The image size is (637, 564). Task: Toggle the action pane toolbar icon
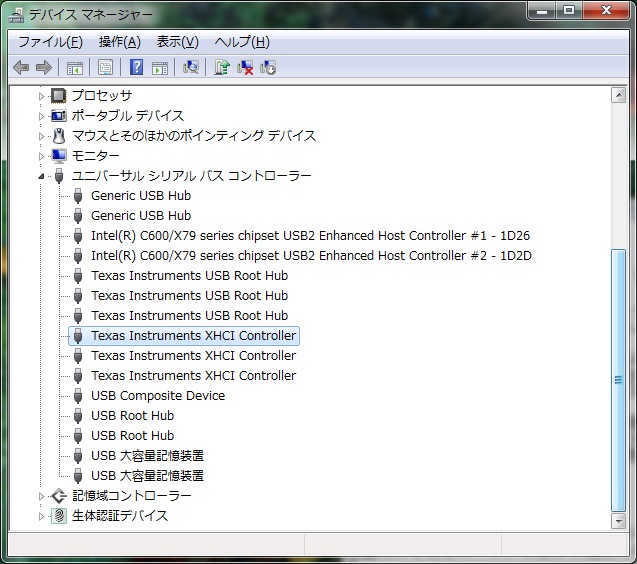[160, 68]
